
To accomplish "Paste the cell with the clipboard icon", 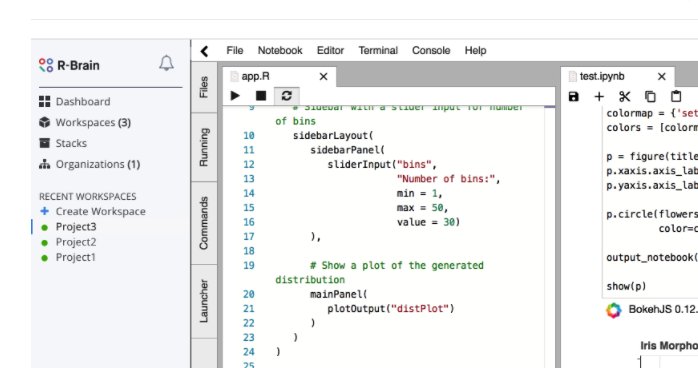I will pyautogui.click(x=676, y=96).
